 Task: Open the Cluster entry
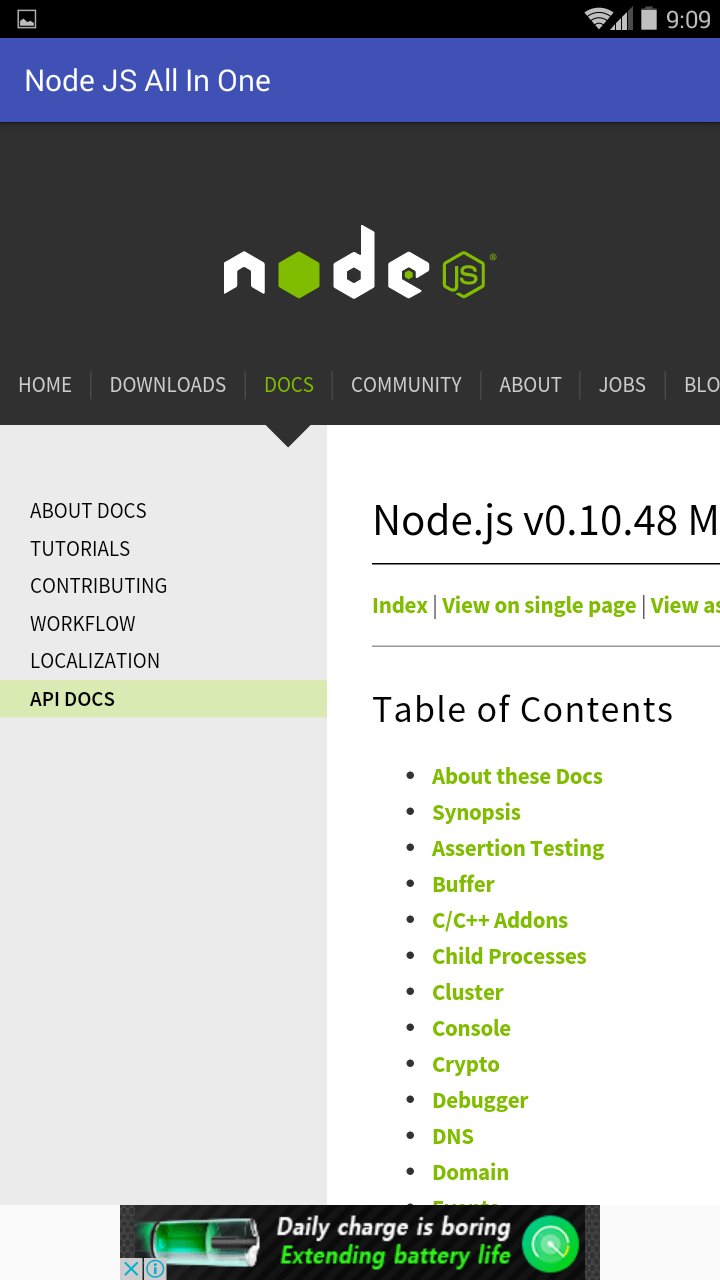click(x=467, y=992)
